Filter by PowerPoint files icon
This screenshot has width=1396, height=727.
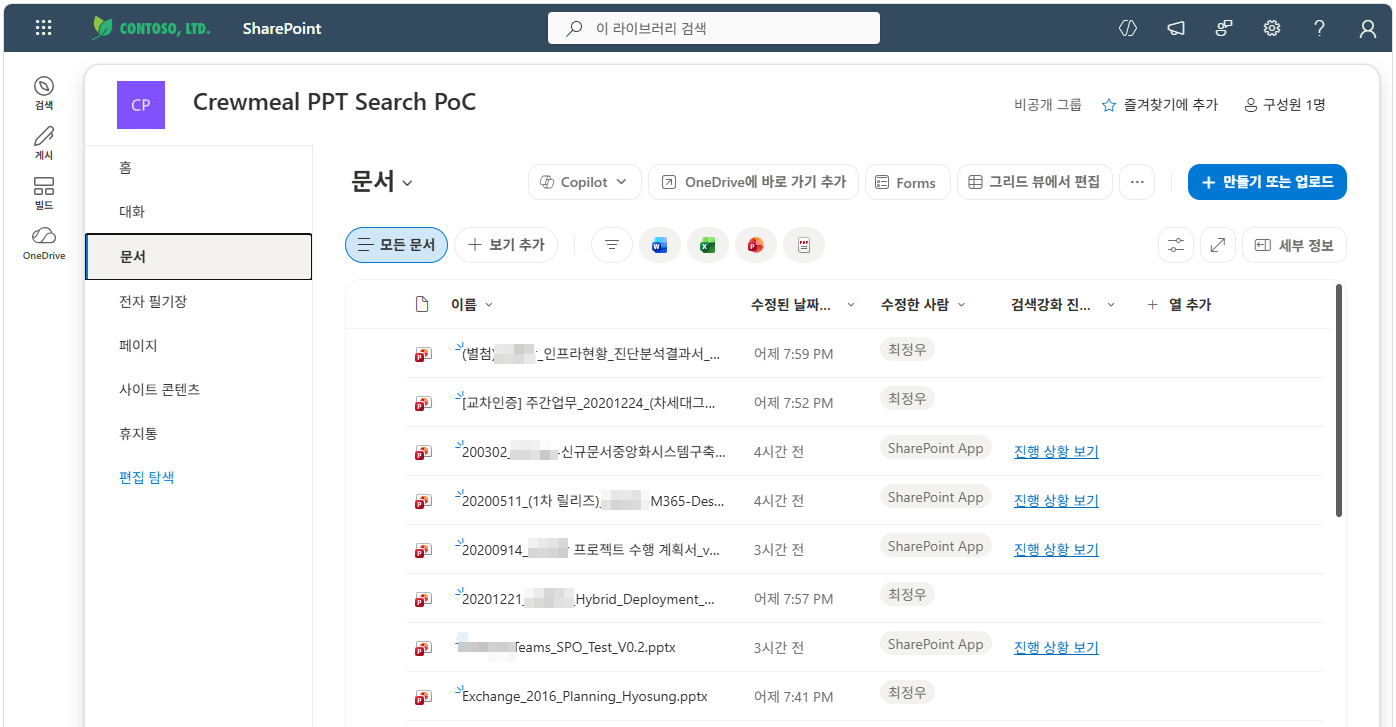756,245
